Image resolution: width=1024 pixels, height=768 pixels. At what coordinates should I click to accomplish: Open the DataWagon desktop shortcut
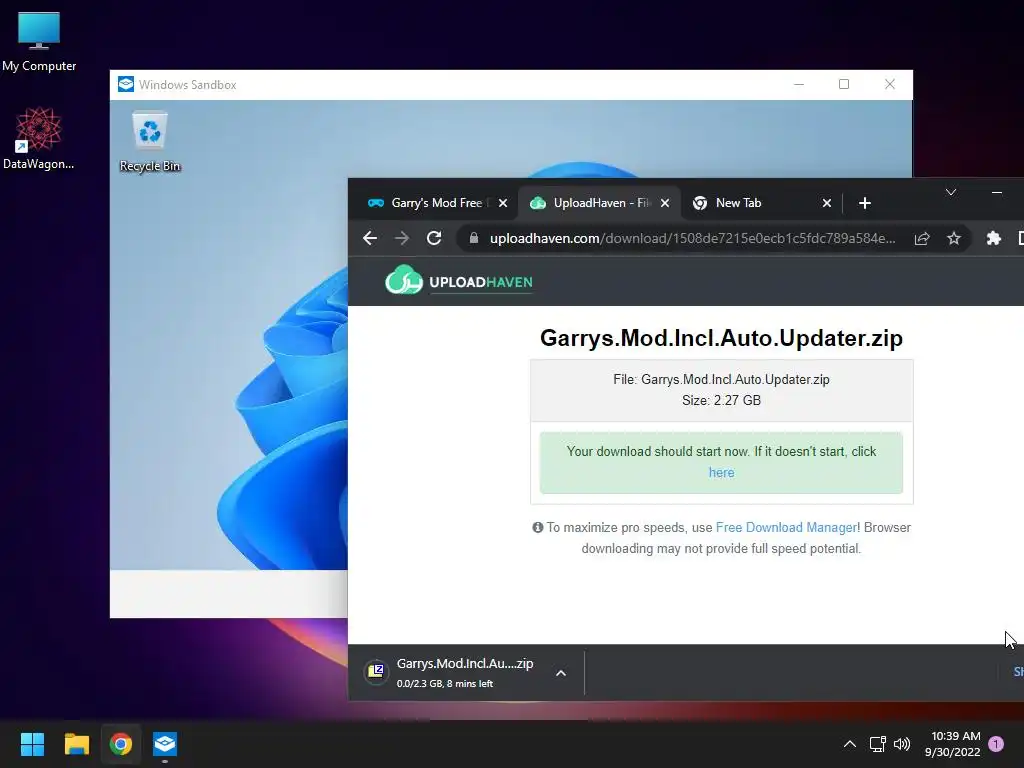39,138
